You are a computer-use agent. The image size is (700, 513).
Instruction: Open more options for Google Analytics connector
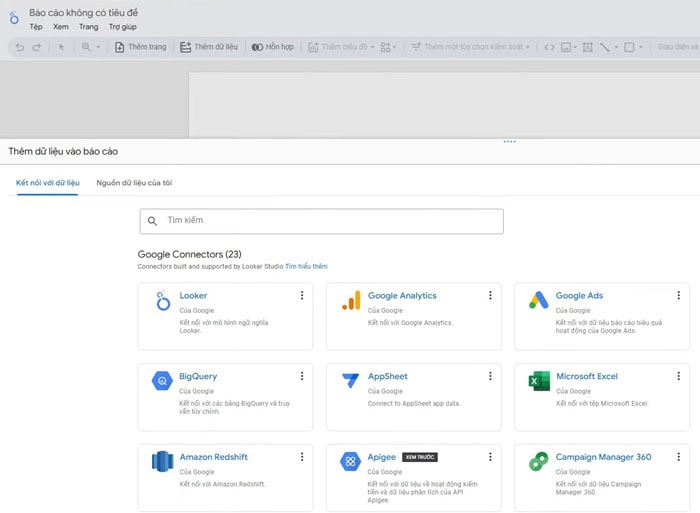(490, 295)
